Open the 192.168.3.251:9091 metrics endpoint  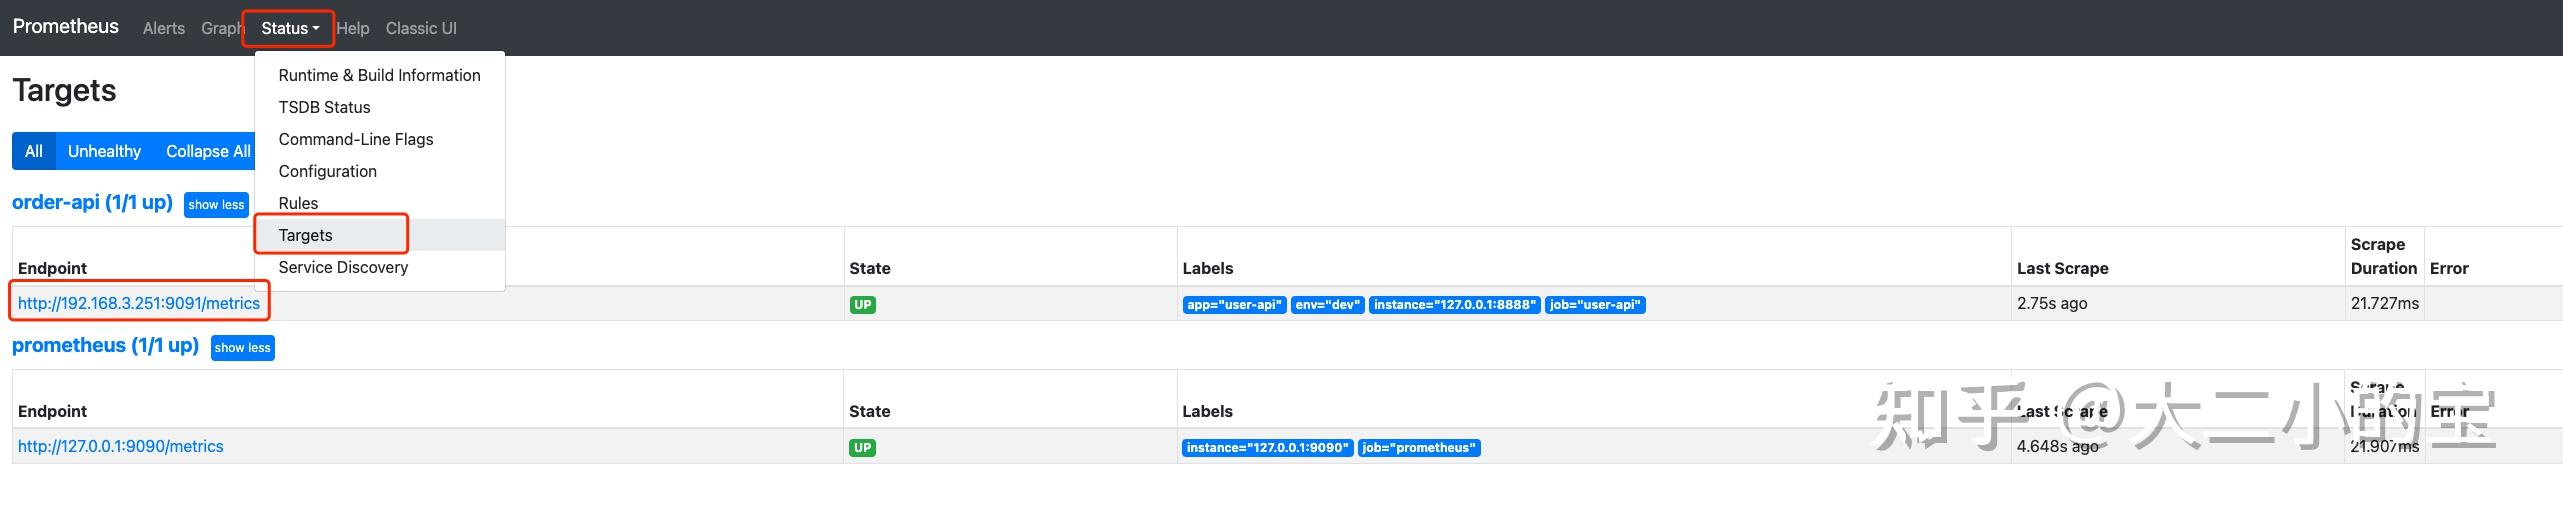[139, 303]
